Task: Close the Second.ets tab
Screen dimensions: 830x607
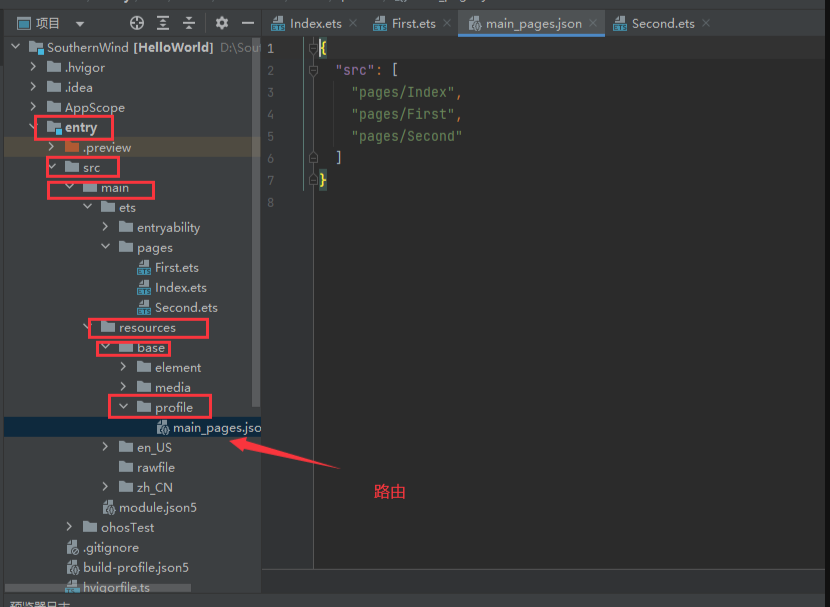Action: click(706, 23)
